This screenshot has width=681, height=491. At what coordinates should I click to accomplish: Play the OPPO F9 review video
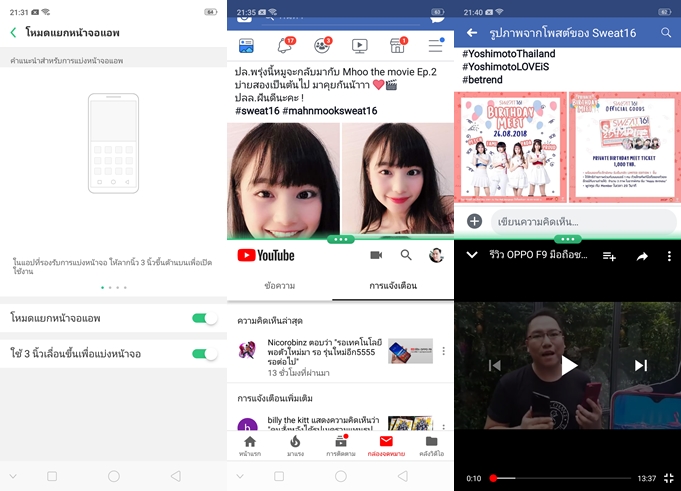[568, 366]
